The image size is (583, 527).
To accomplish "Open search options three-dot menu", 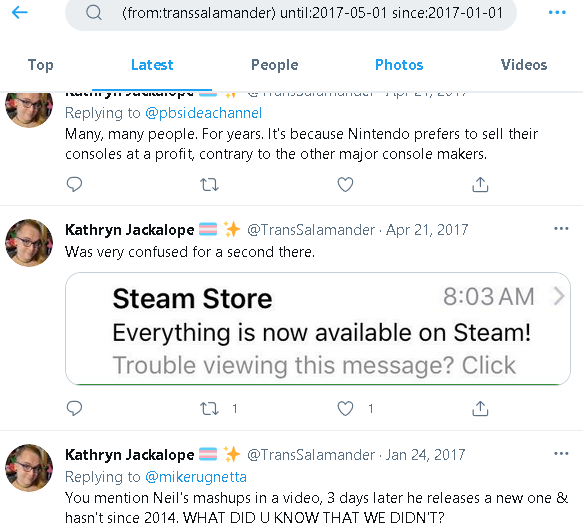I will tap(557, 13).
